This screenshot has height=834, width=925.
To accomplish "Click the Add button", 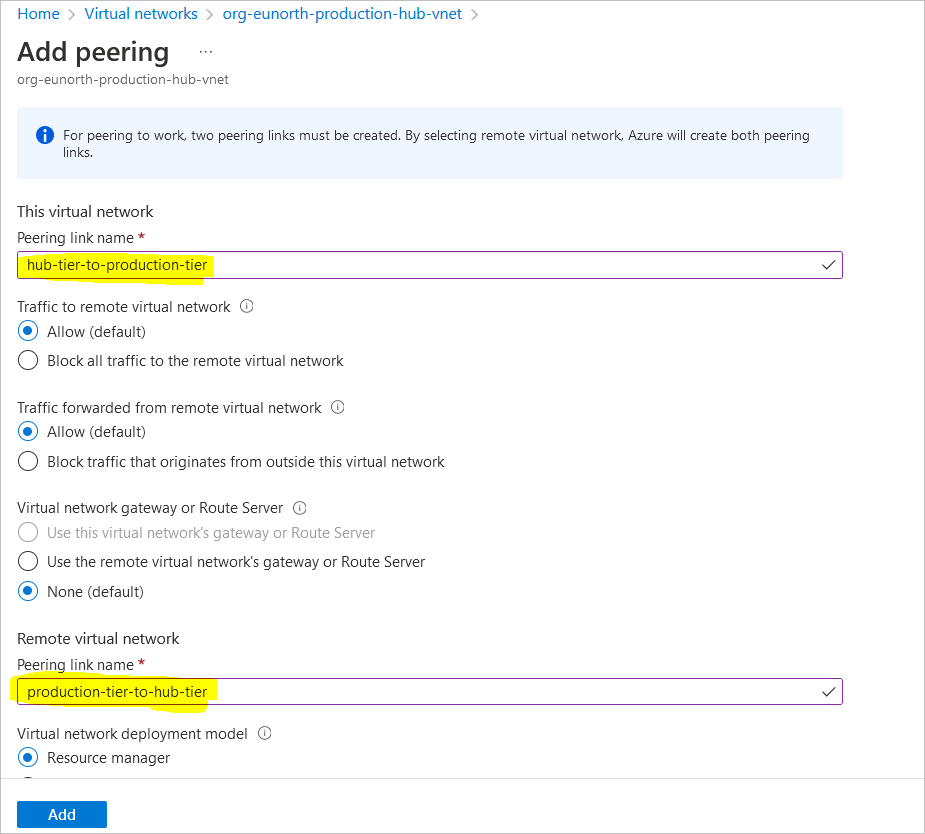I will coord(62,815).
